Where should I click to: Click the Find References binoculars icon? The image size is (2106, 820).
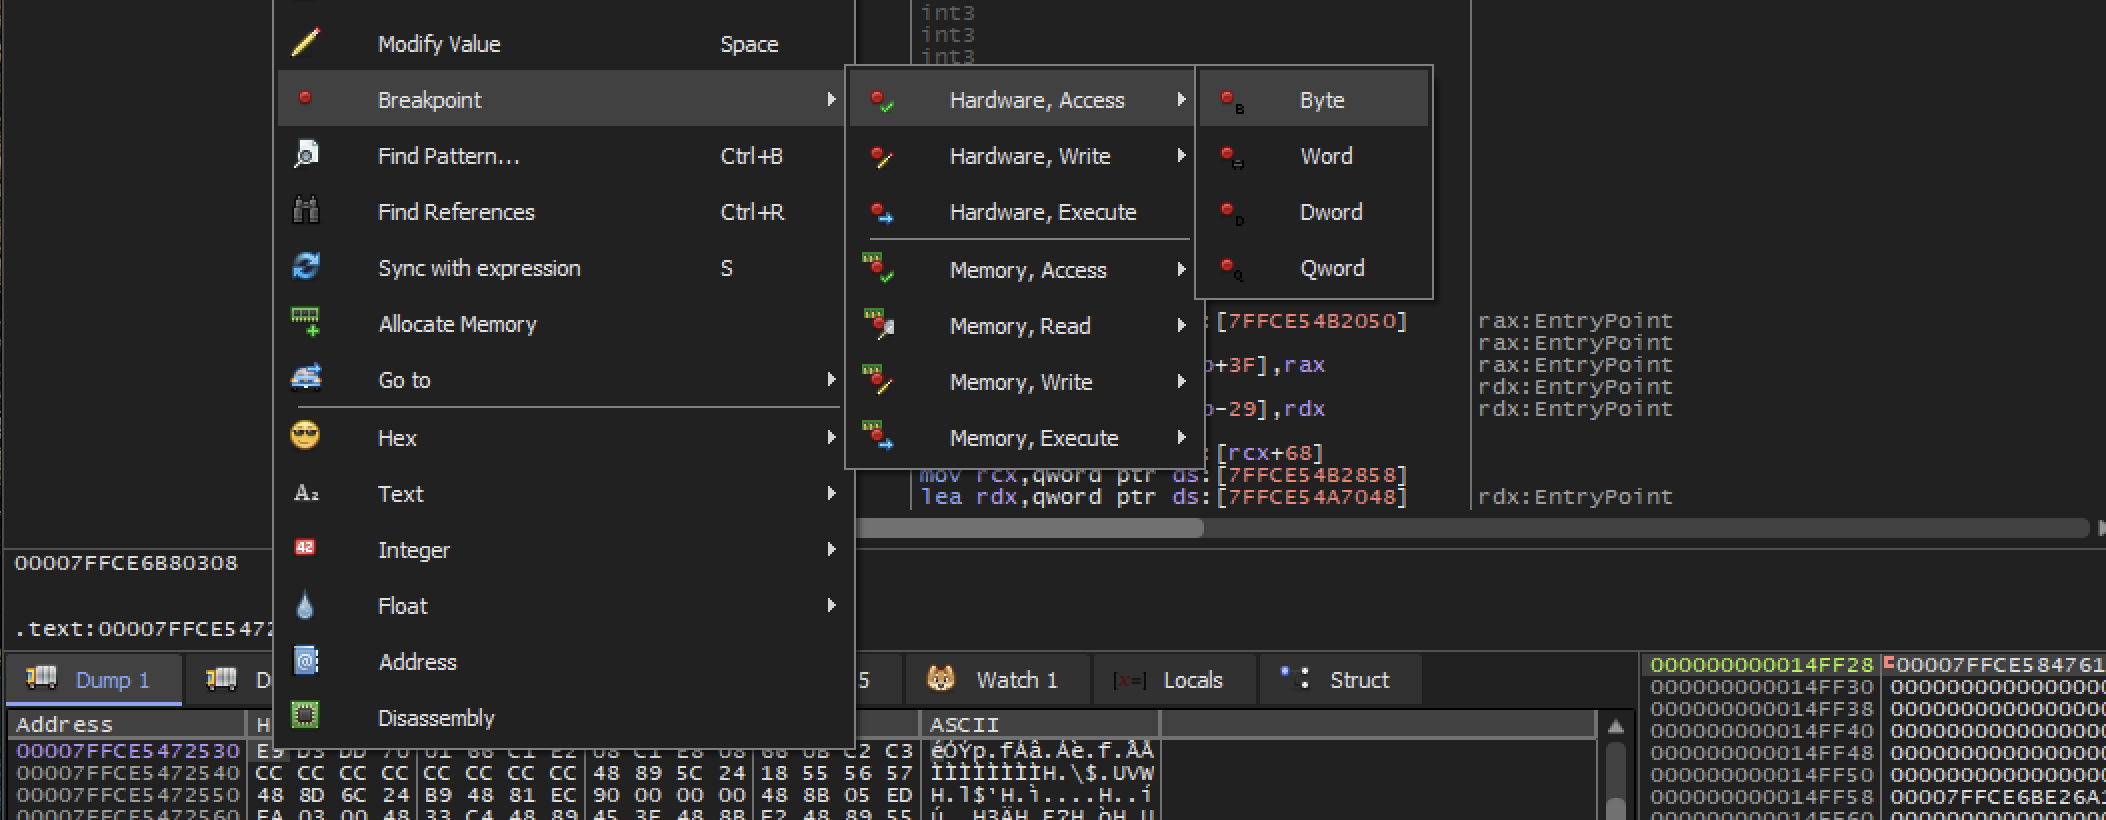coord(305,210)
